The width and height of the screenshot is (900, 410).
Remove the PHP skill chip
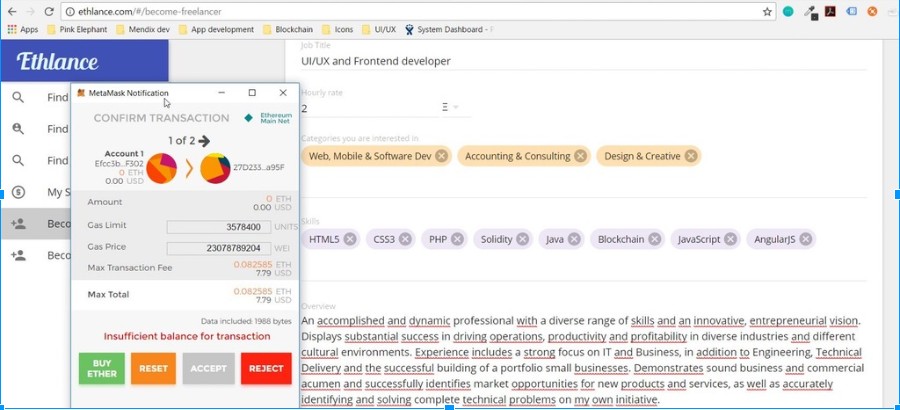click(x=457, y=239)
